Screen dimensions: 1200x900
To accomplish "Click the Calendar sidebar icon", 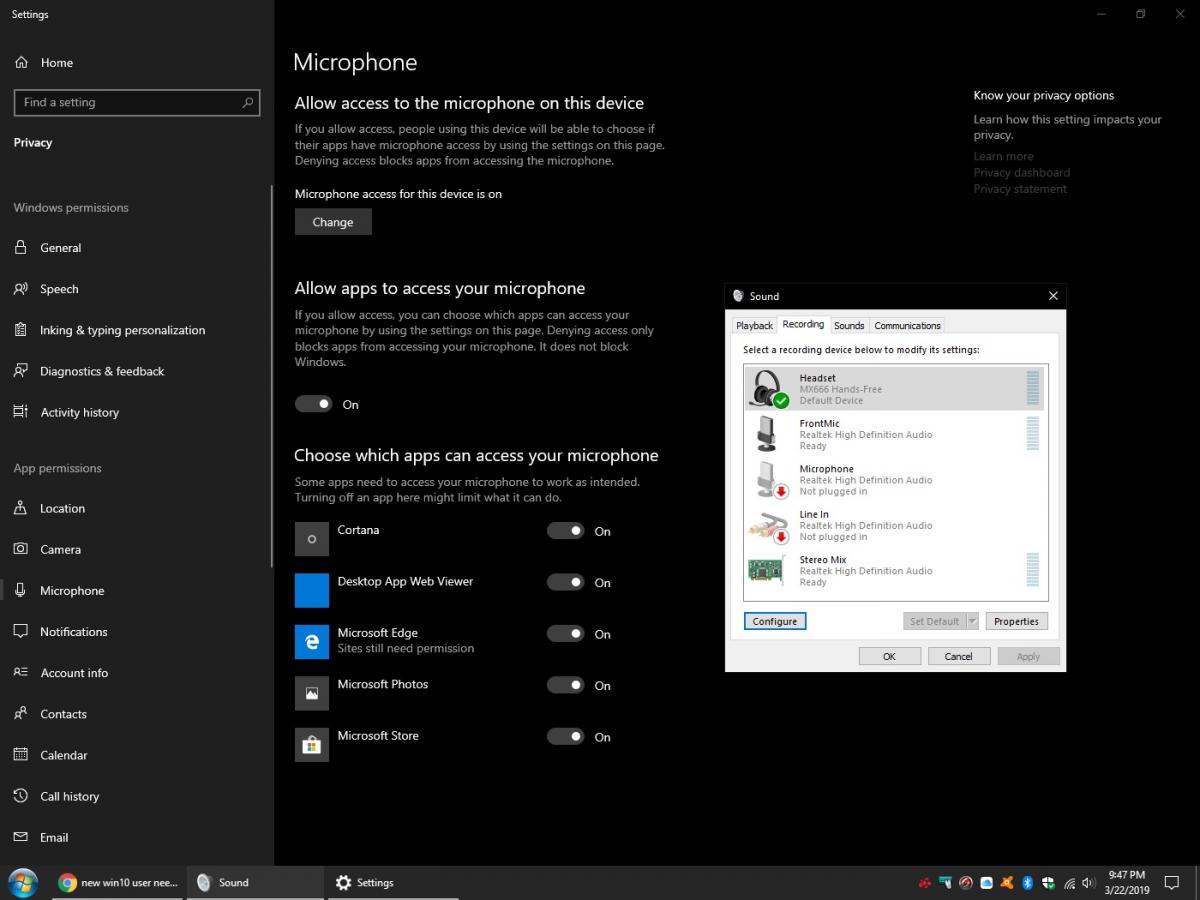I will click(21, 755).
